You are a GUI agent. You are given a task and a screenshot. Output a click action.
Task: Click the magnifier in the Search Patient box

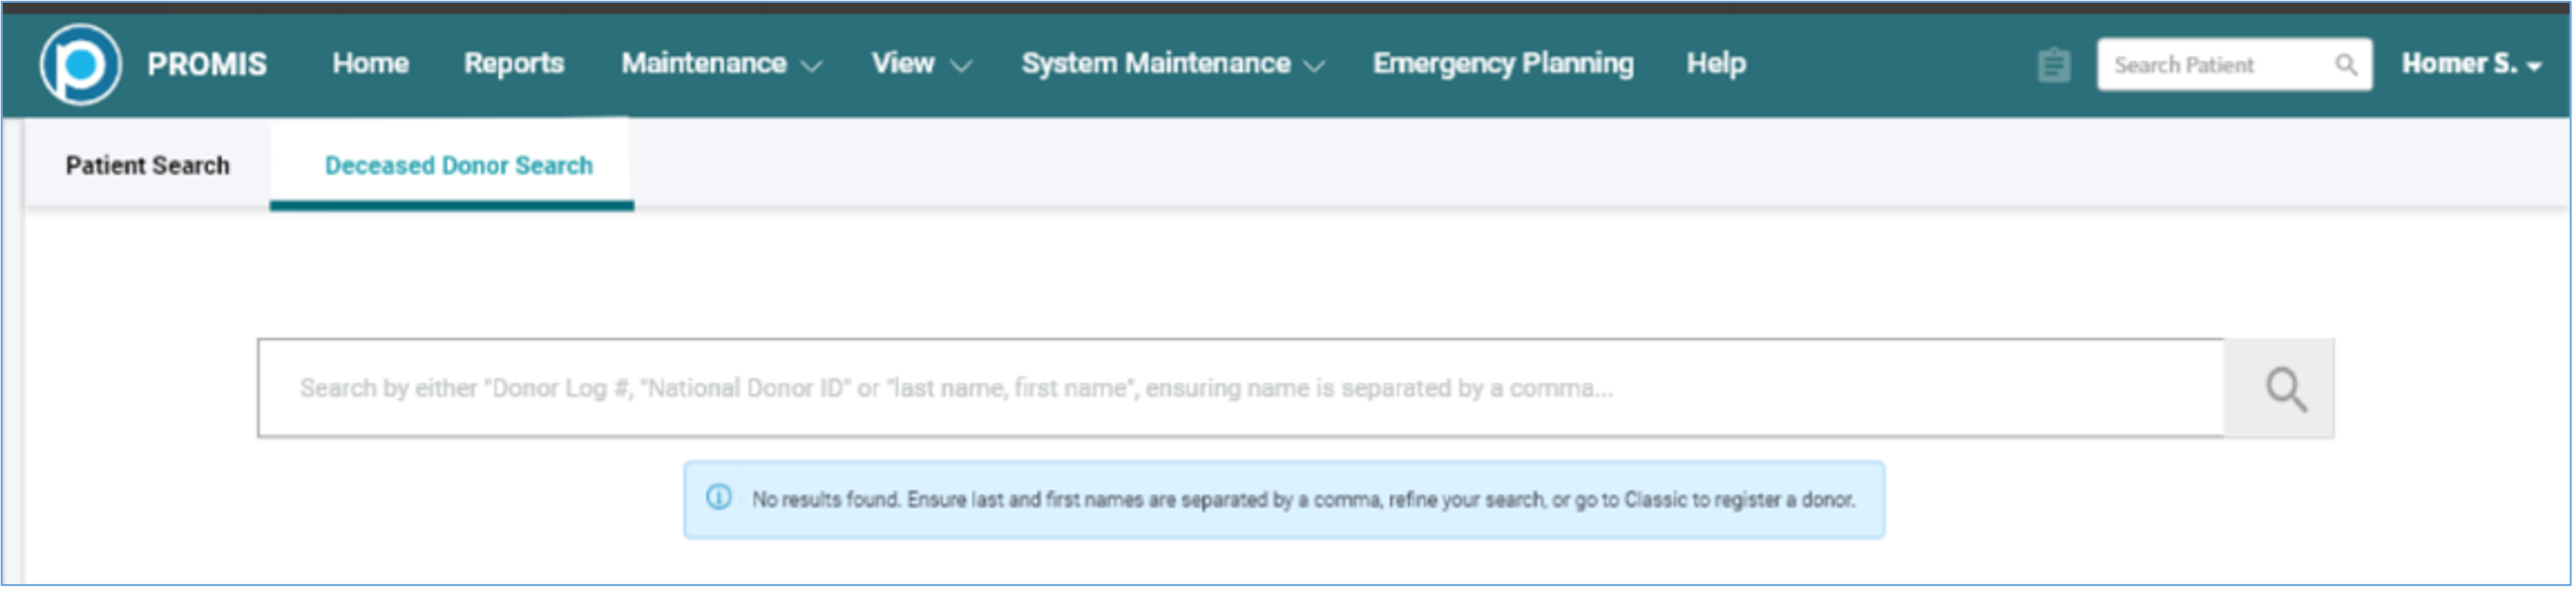2345,65
